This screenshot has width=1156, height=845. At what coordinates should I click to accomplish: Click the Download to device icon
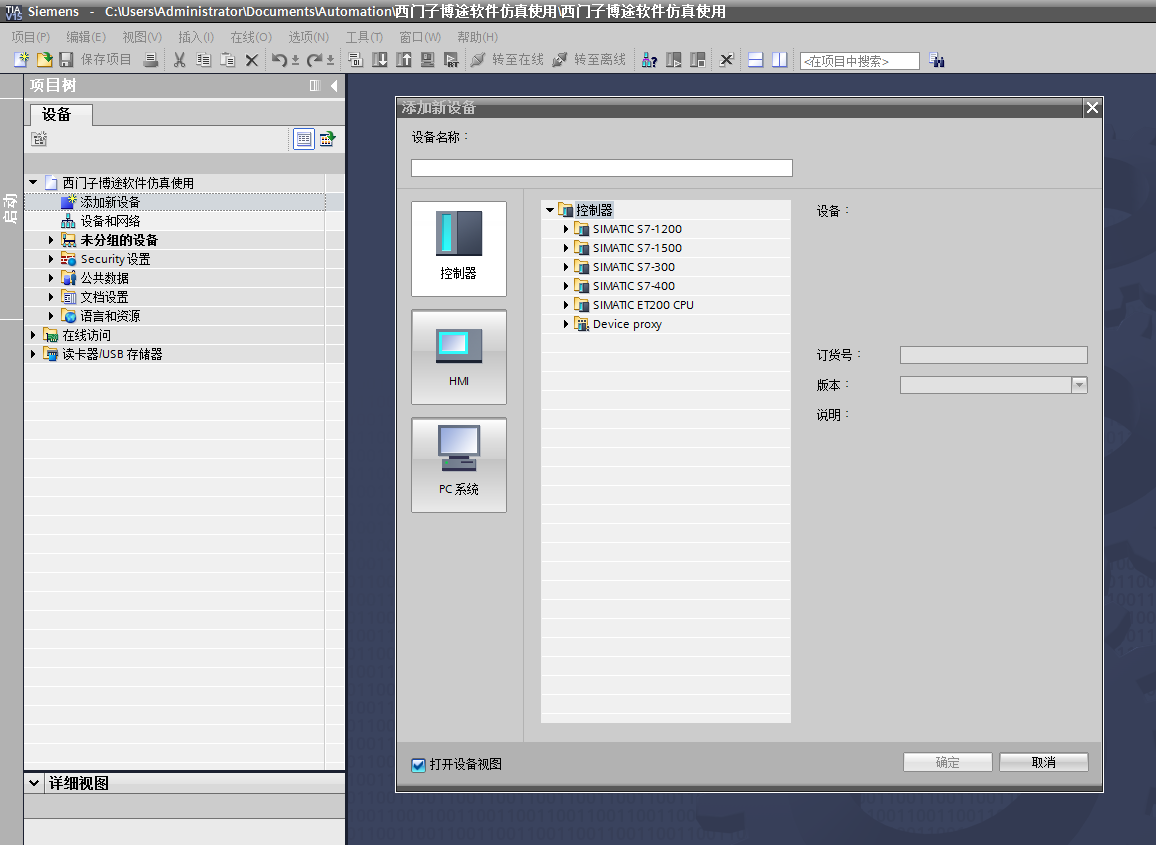380,60
